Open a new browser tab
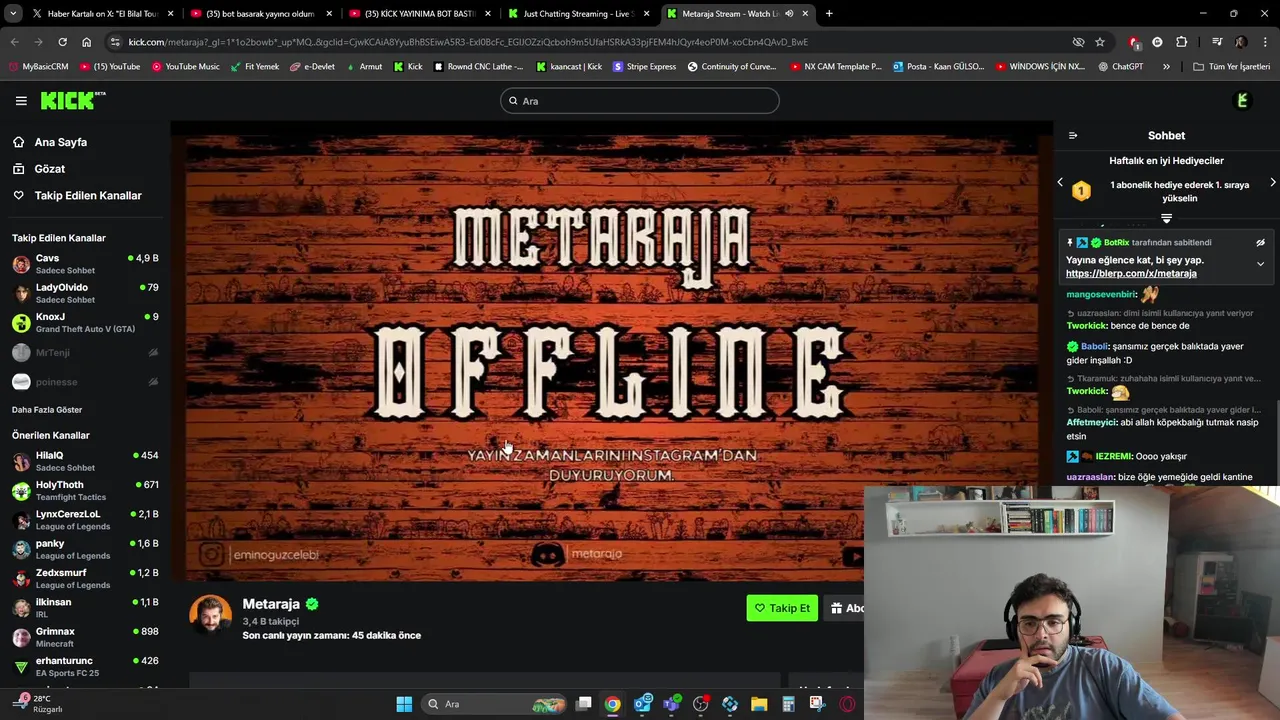This screenshot has width=1280, height=720. click(829, 14)
